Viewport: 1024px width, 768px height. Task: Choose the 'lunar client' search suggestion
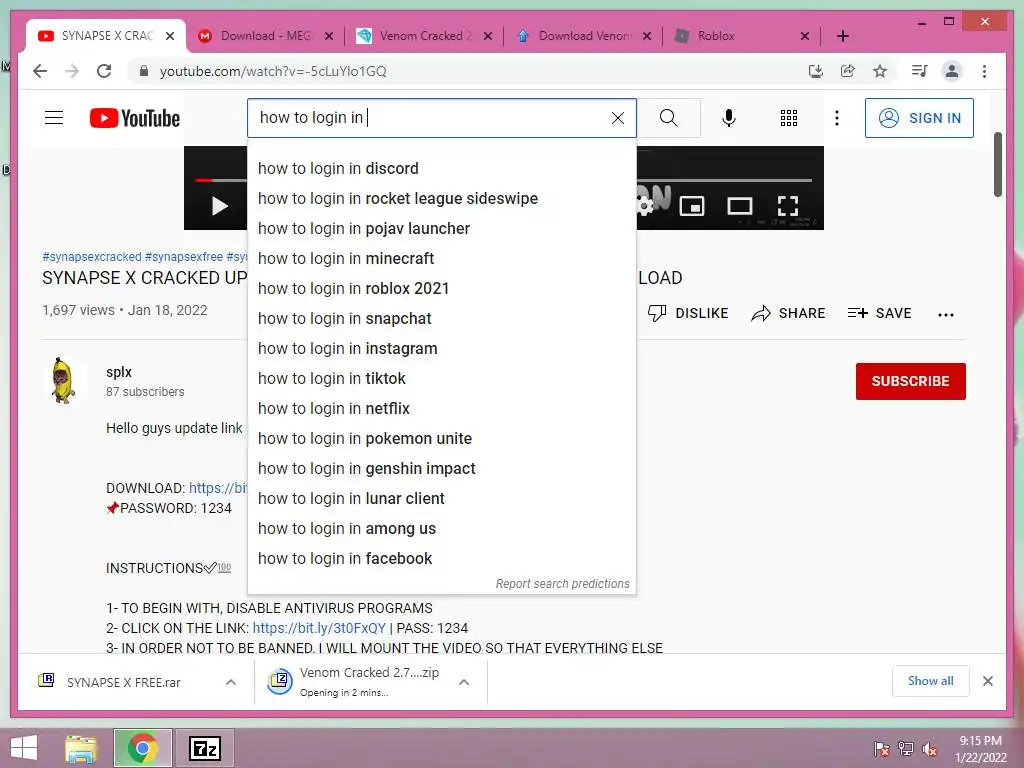point(441,499)
